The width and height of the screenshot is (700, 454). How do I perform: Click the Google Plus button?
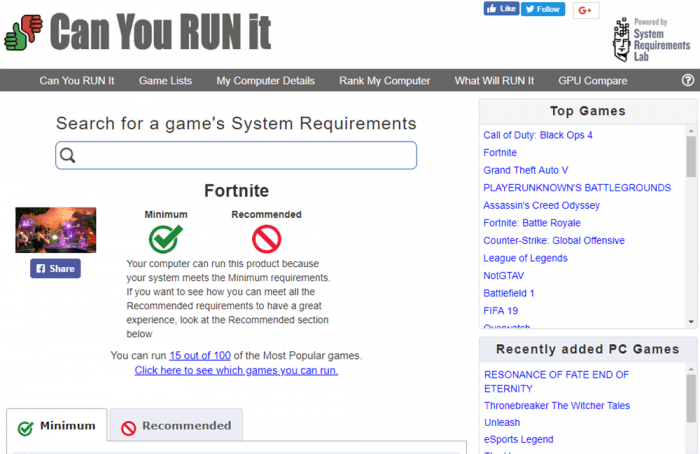tap(586, 10)
